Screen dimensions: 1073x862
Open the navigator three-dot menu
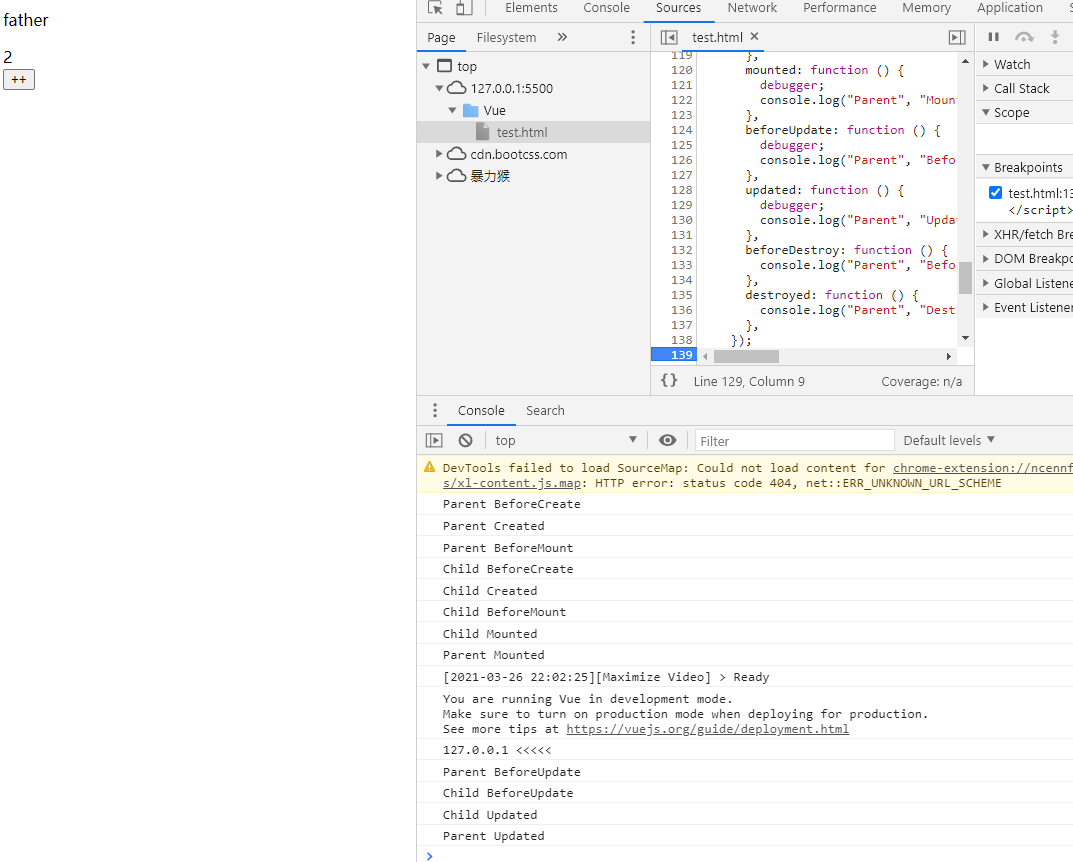(x=633, y=38)
